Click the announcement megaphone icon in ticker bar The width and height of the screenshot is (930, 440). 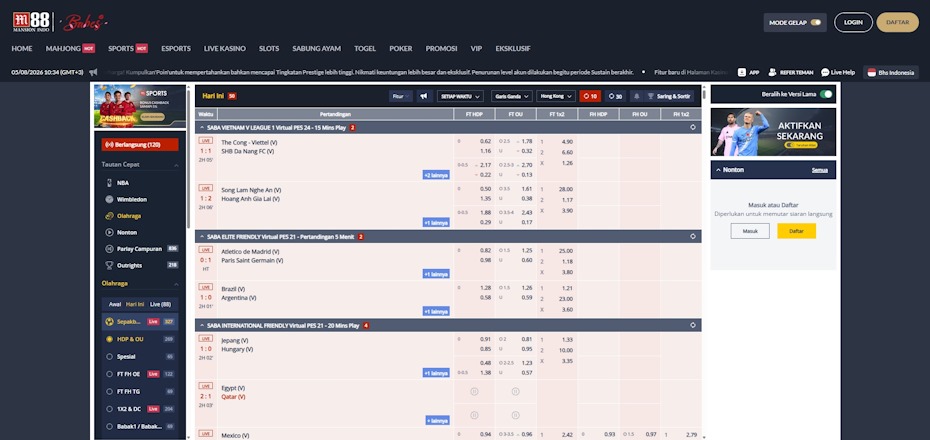tap(93, 72)
